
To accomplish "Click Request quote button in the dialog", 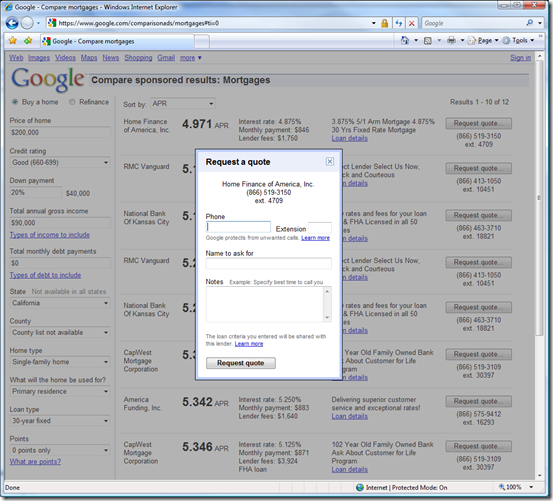I will coord(241,363).
